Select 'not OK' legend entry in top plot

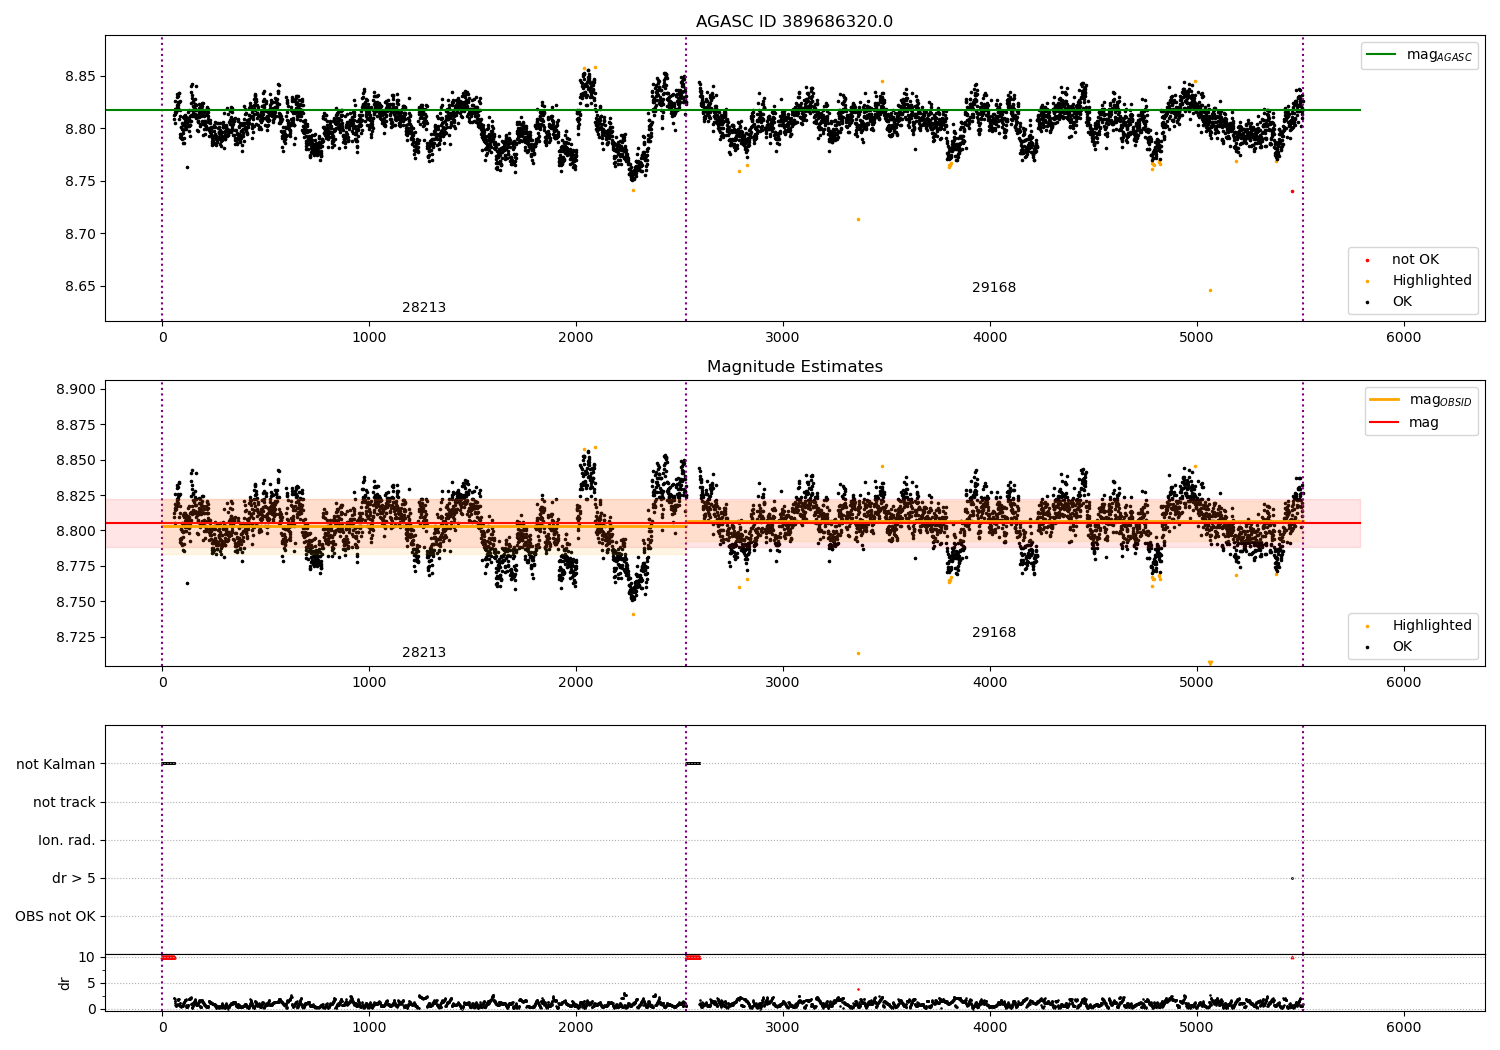pos(1415,259)
